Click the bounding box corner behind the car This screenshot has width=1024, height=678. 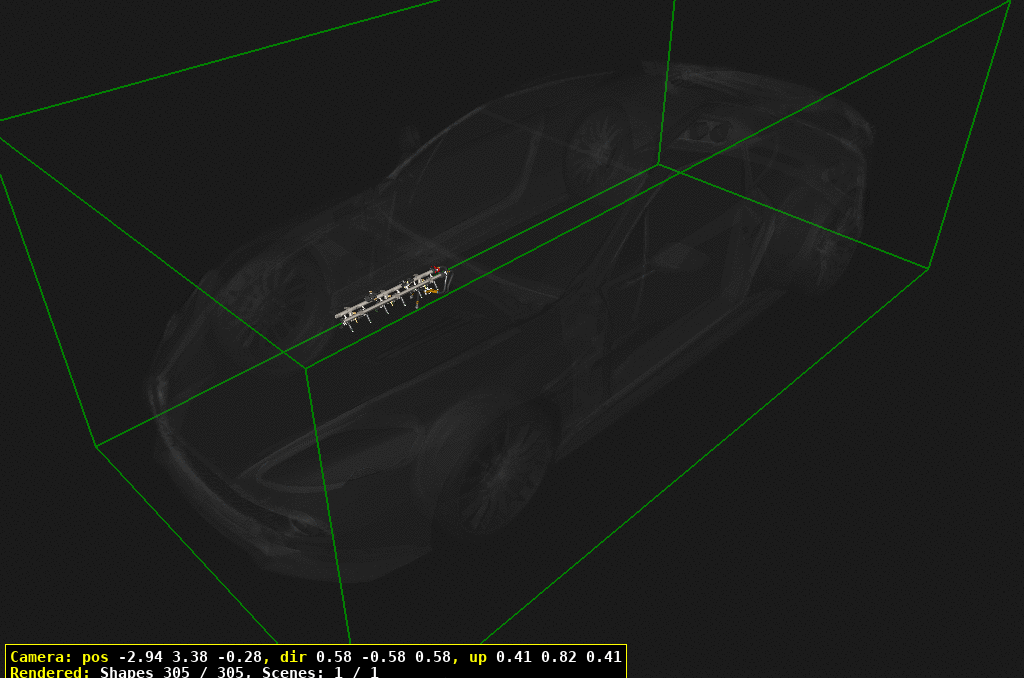tap(658, 164)
